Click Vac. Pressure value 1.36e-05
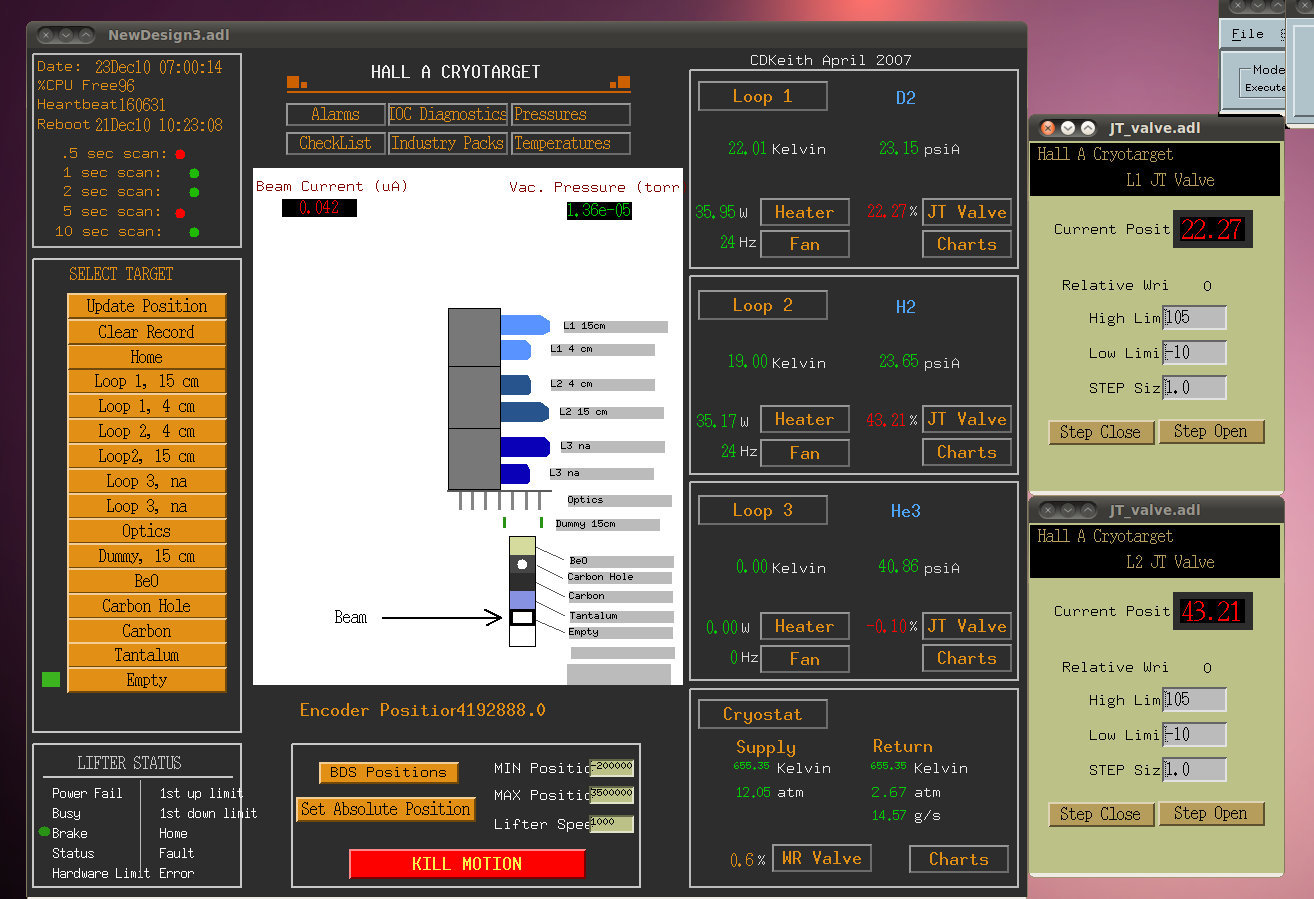 click(x=598, y=210)
